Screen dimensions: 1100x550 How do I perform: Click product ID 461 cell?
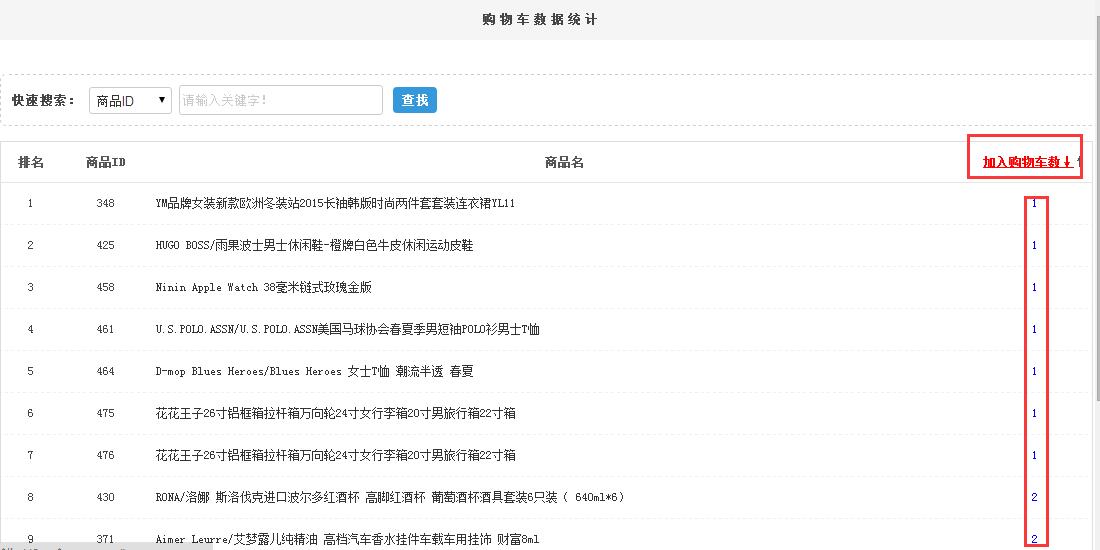pos(105,330)
